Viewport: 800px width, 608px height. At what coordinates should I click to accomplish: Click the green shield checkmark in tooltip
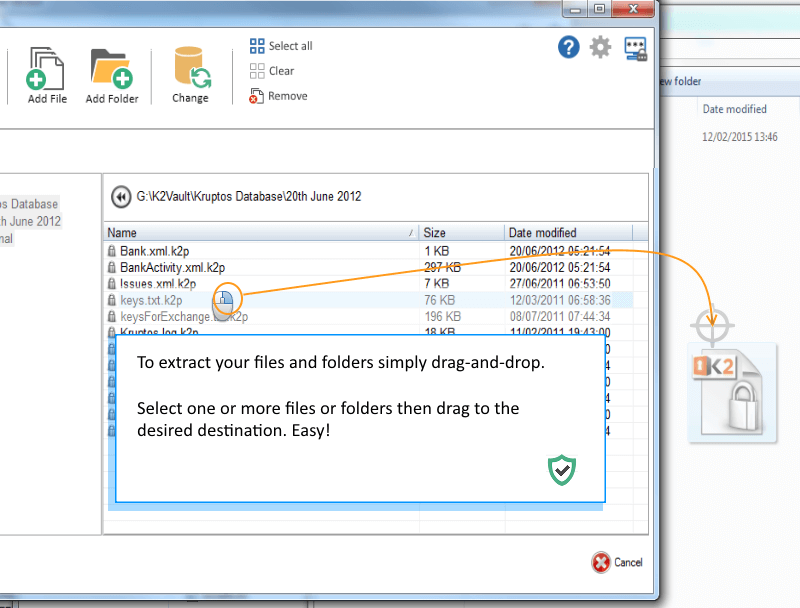pos(562,469)
